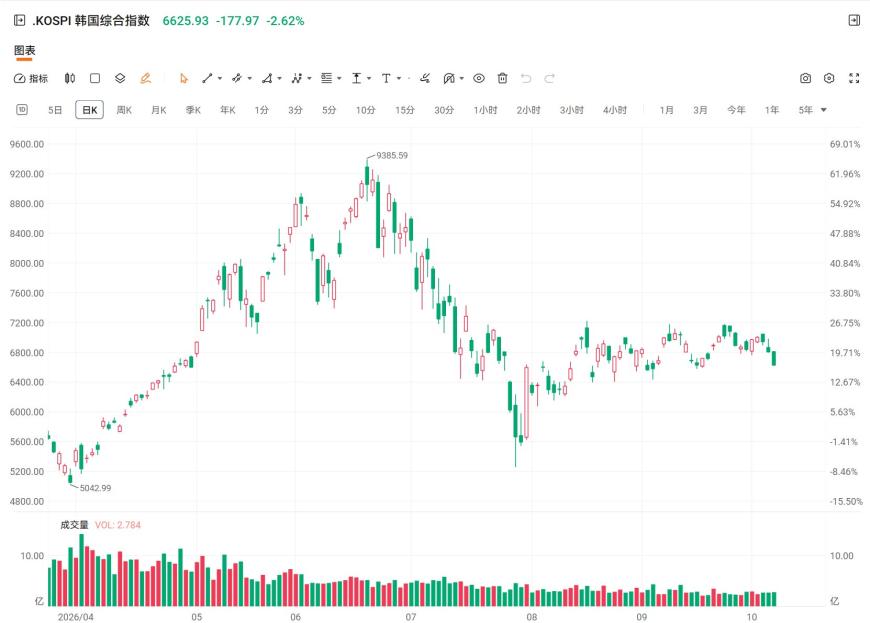This screenshot has width=870, height=623.
Task: Select the Fibonacci levels drawing tool
Action: click(x=327, y=78)
